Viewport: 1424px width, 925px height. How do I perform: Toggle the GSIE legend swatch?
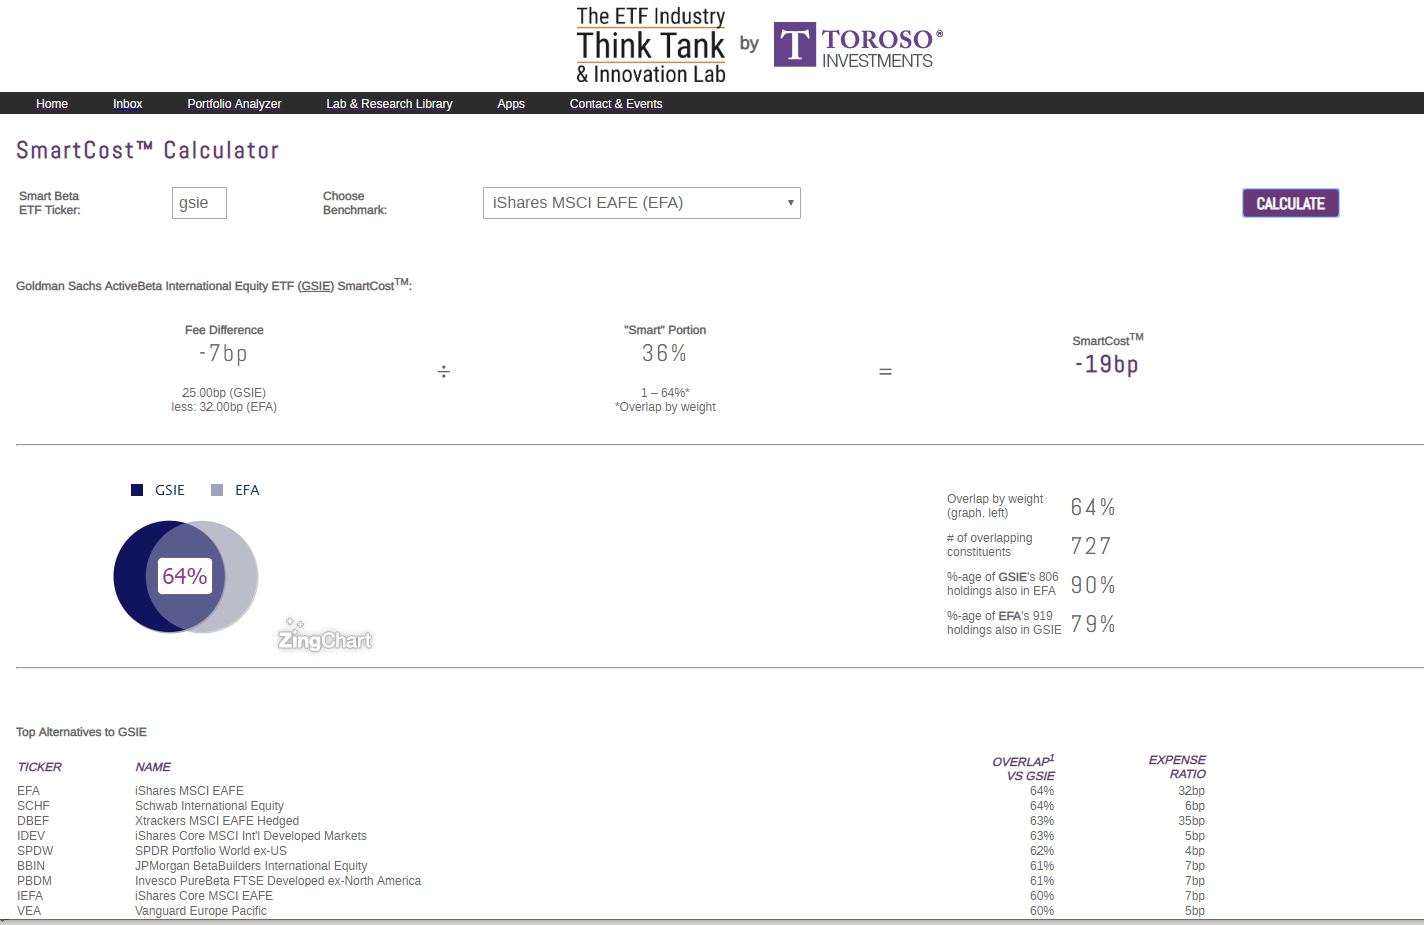(x=137, y=490)
